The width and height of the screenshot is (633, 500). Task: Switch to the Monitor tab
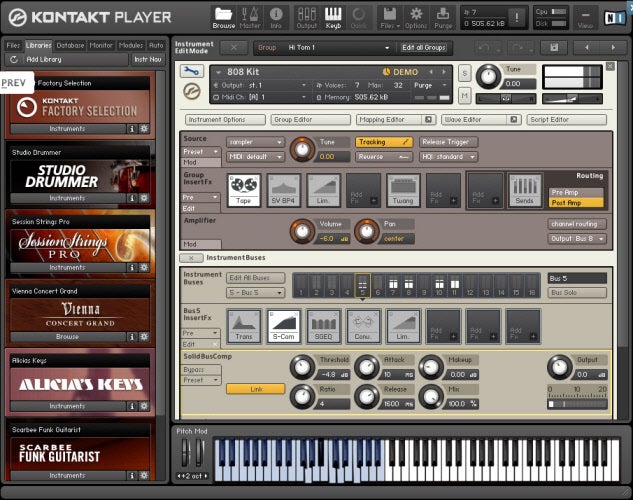pos(101,46)
